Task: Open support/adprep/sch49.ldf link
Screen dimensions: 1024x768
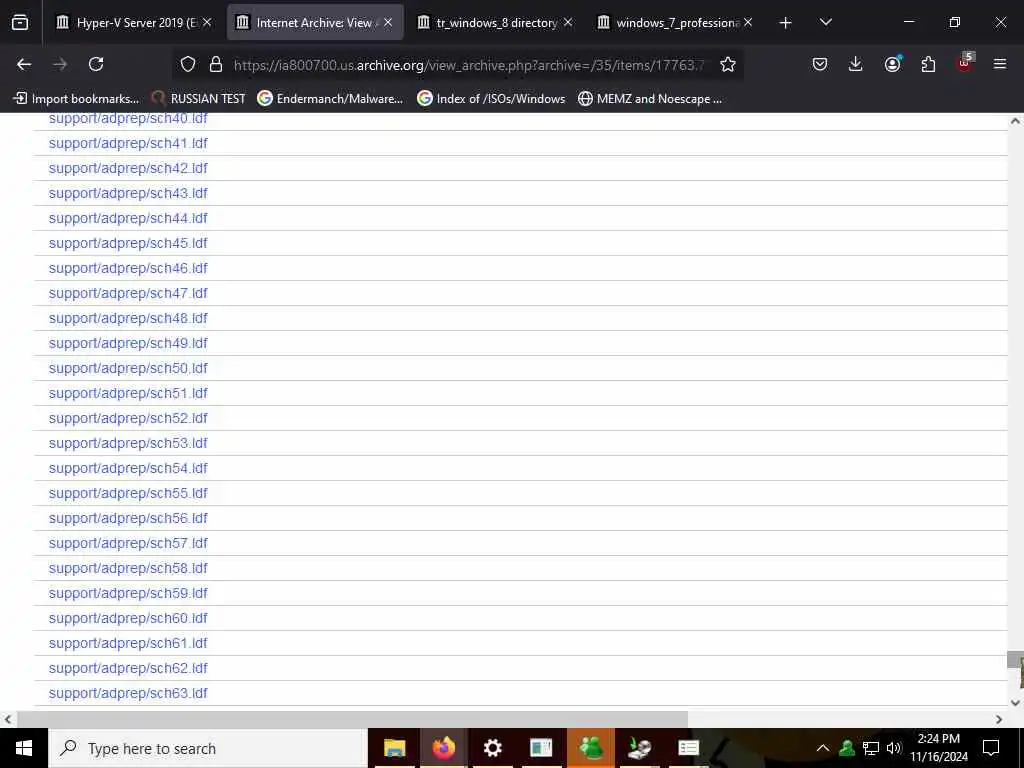Action: 128,343
